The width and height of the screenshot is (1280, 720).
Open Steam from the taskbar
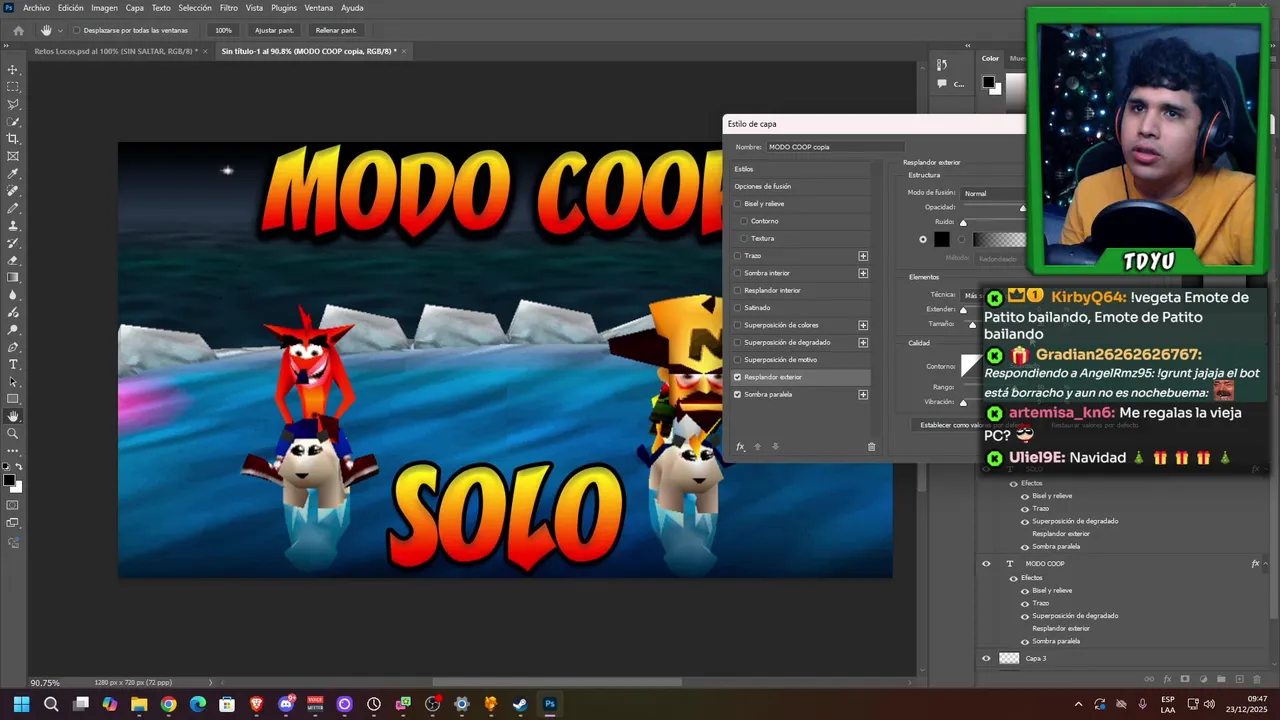tap(520, 704)
